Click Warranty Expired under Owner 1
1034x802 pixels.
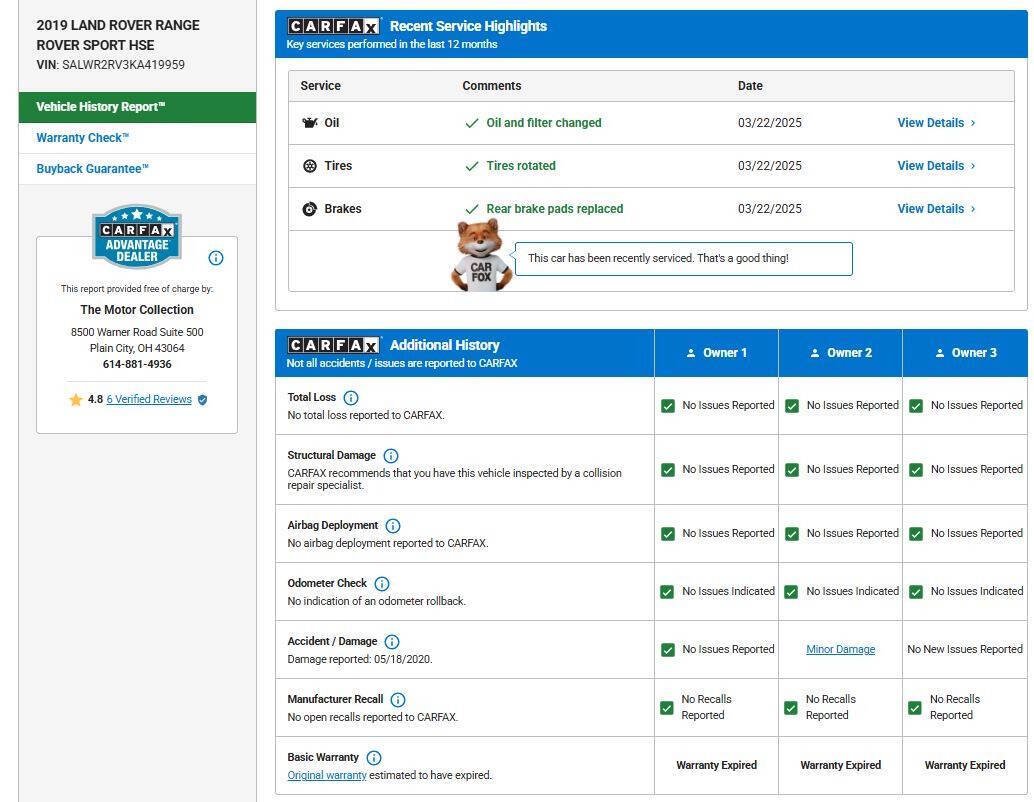(x=716, y=765)
